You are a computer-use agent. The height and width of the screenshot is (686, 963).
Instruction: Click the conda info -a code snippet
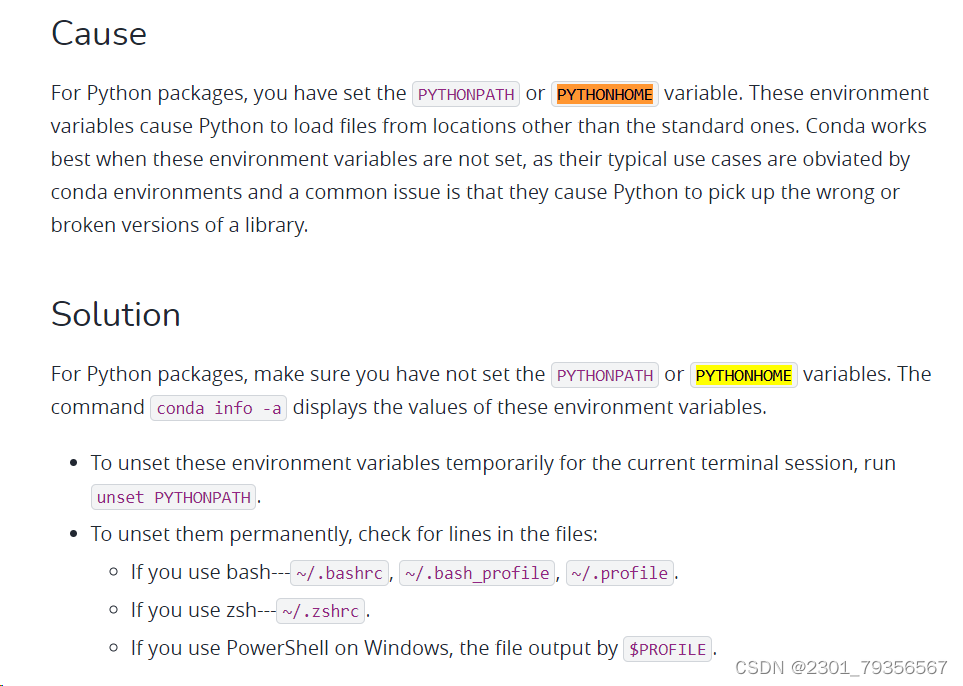coord(218,407)
